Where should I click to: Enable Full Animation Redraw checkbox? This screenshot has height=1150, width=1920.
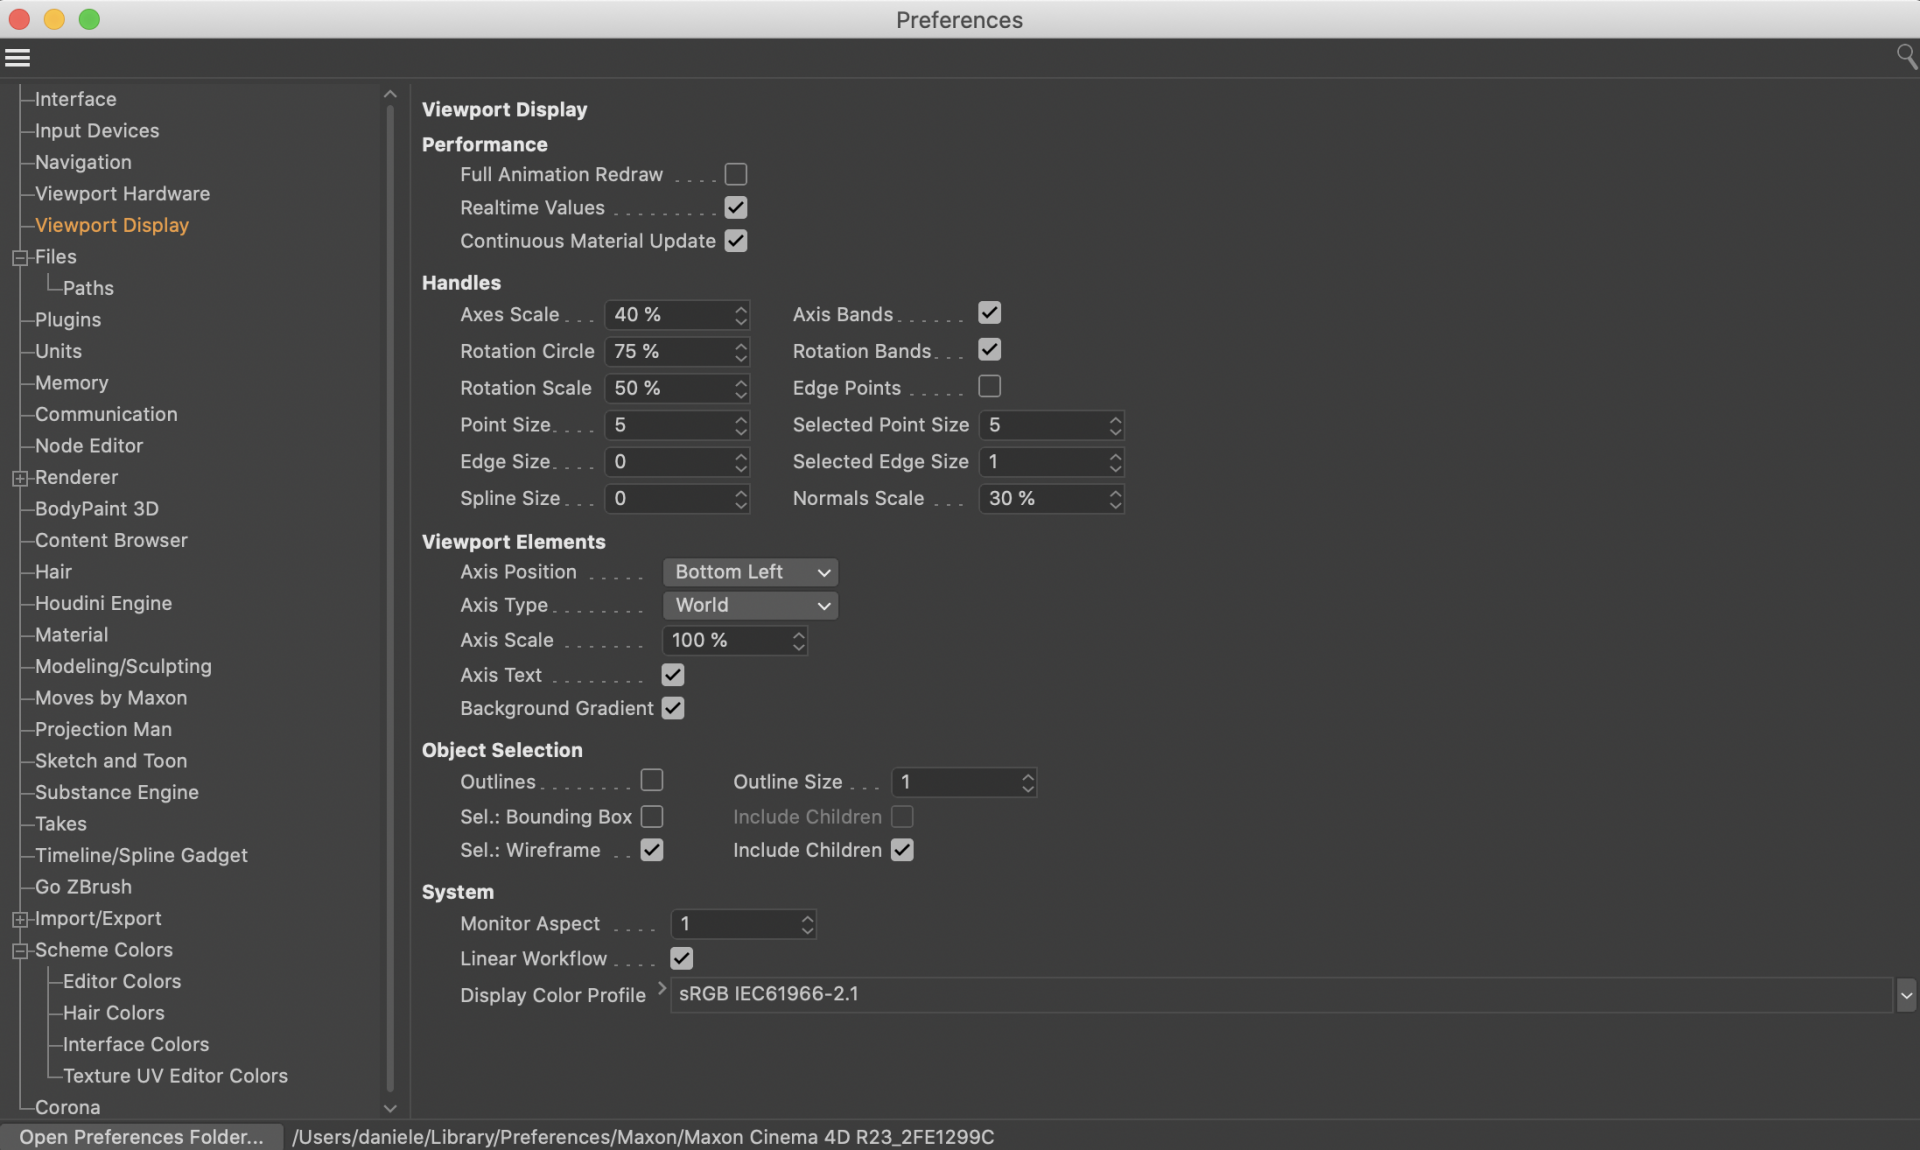(736, 175)
